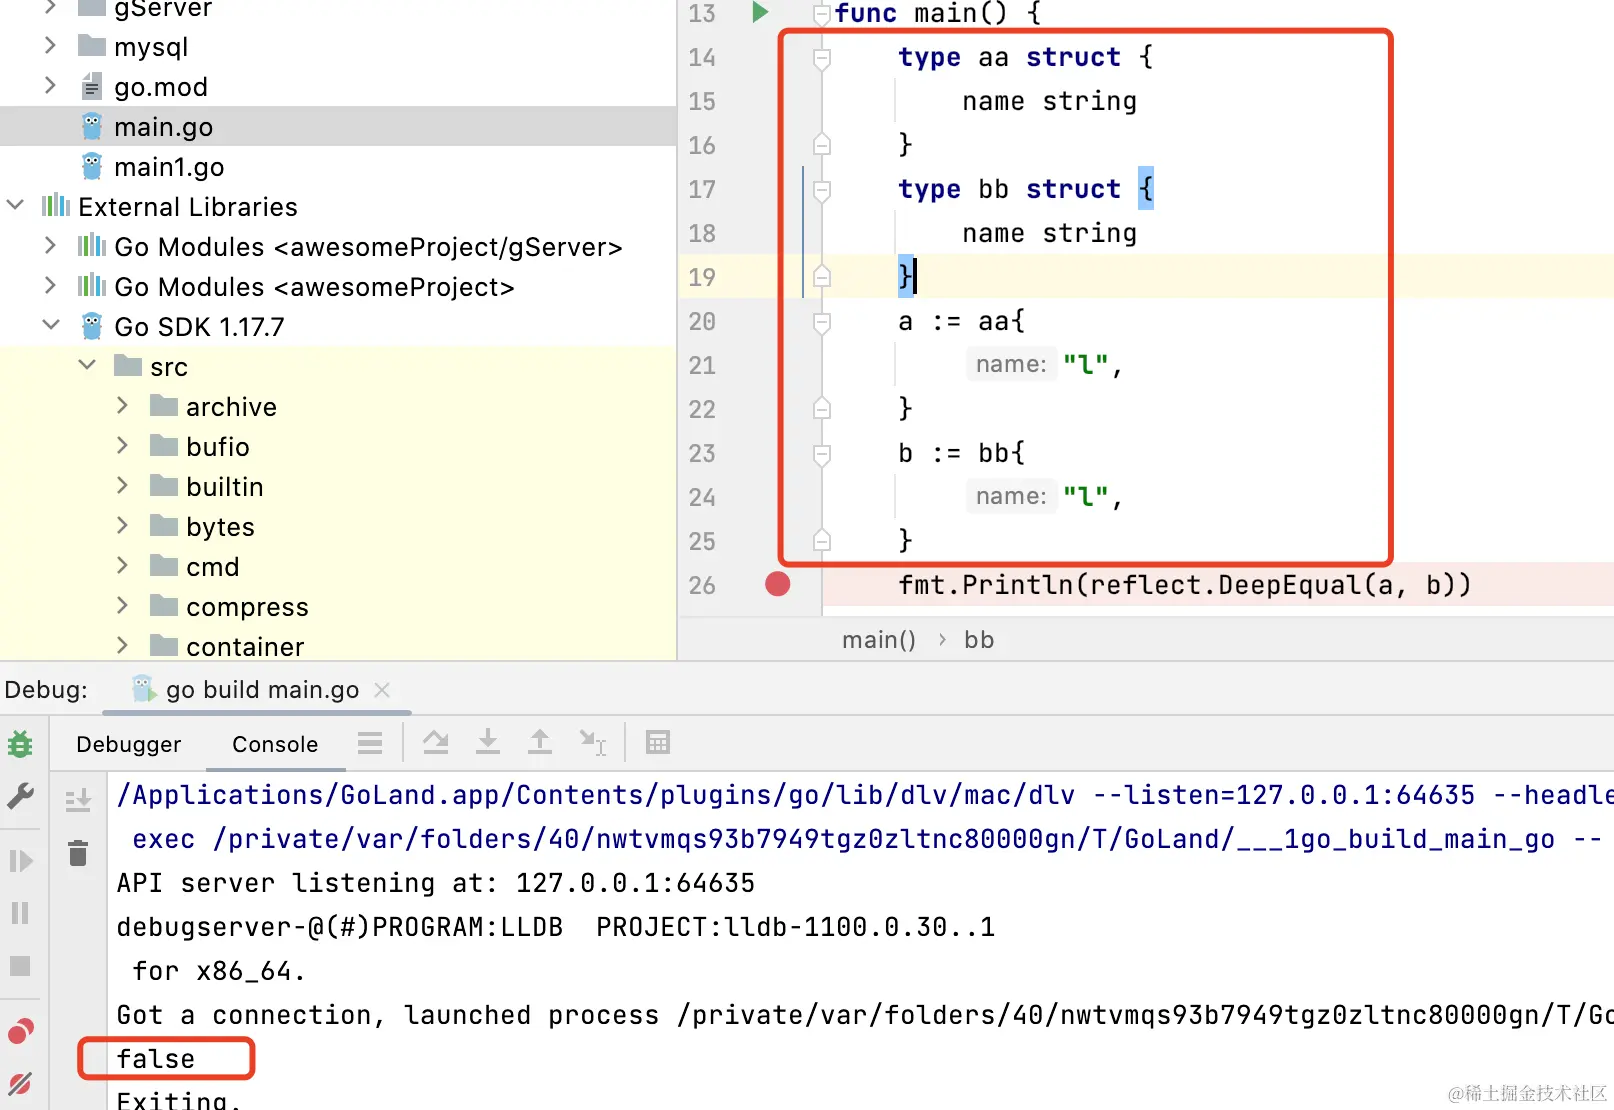Click the Stop debug square icon
The image size is (1614, 1110).
(x=20, y=966)
